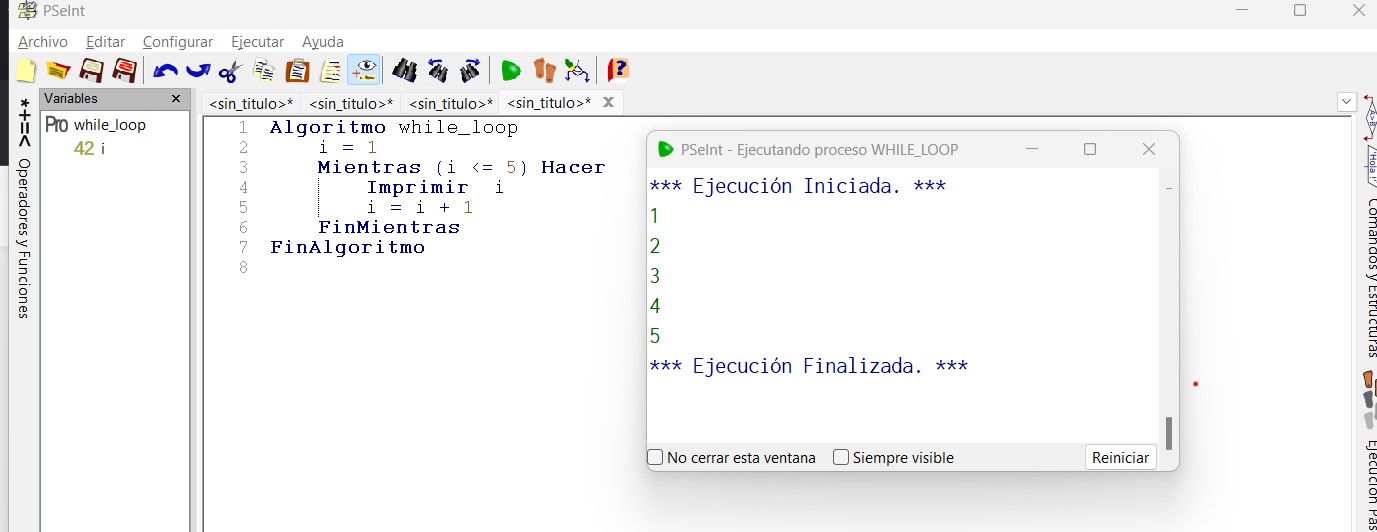Close the active sin_titulo tab
This screenshot has width=1377, height=532.
[608, 102]
